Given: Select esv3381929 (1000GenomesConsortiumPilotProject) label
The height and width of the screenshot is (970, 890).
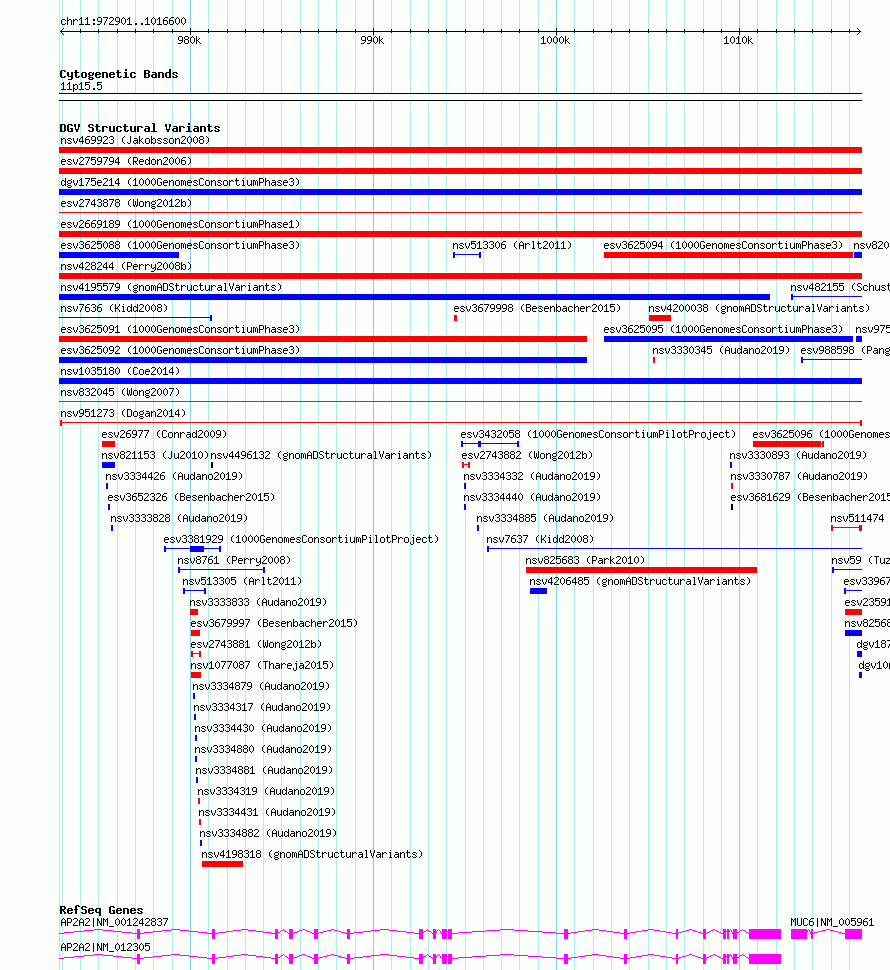Looking at the screenshot, I should click(301, 540).
